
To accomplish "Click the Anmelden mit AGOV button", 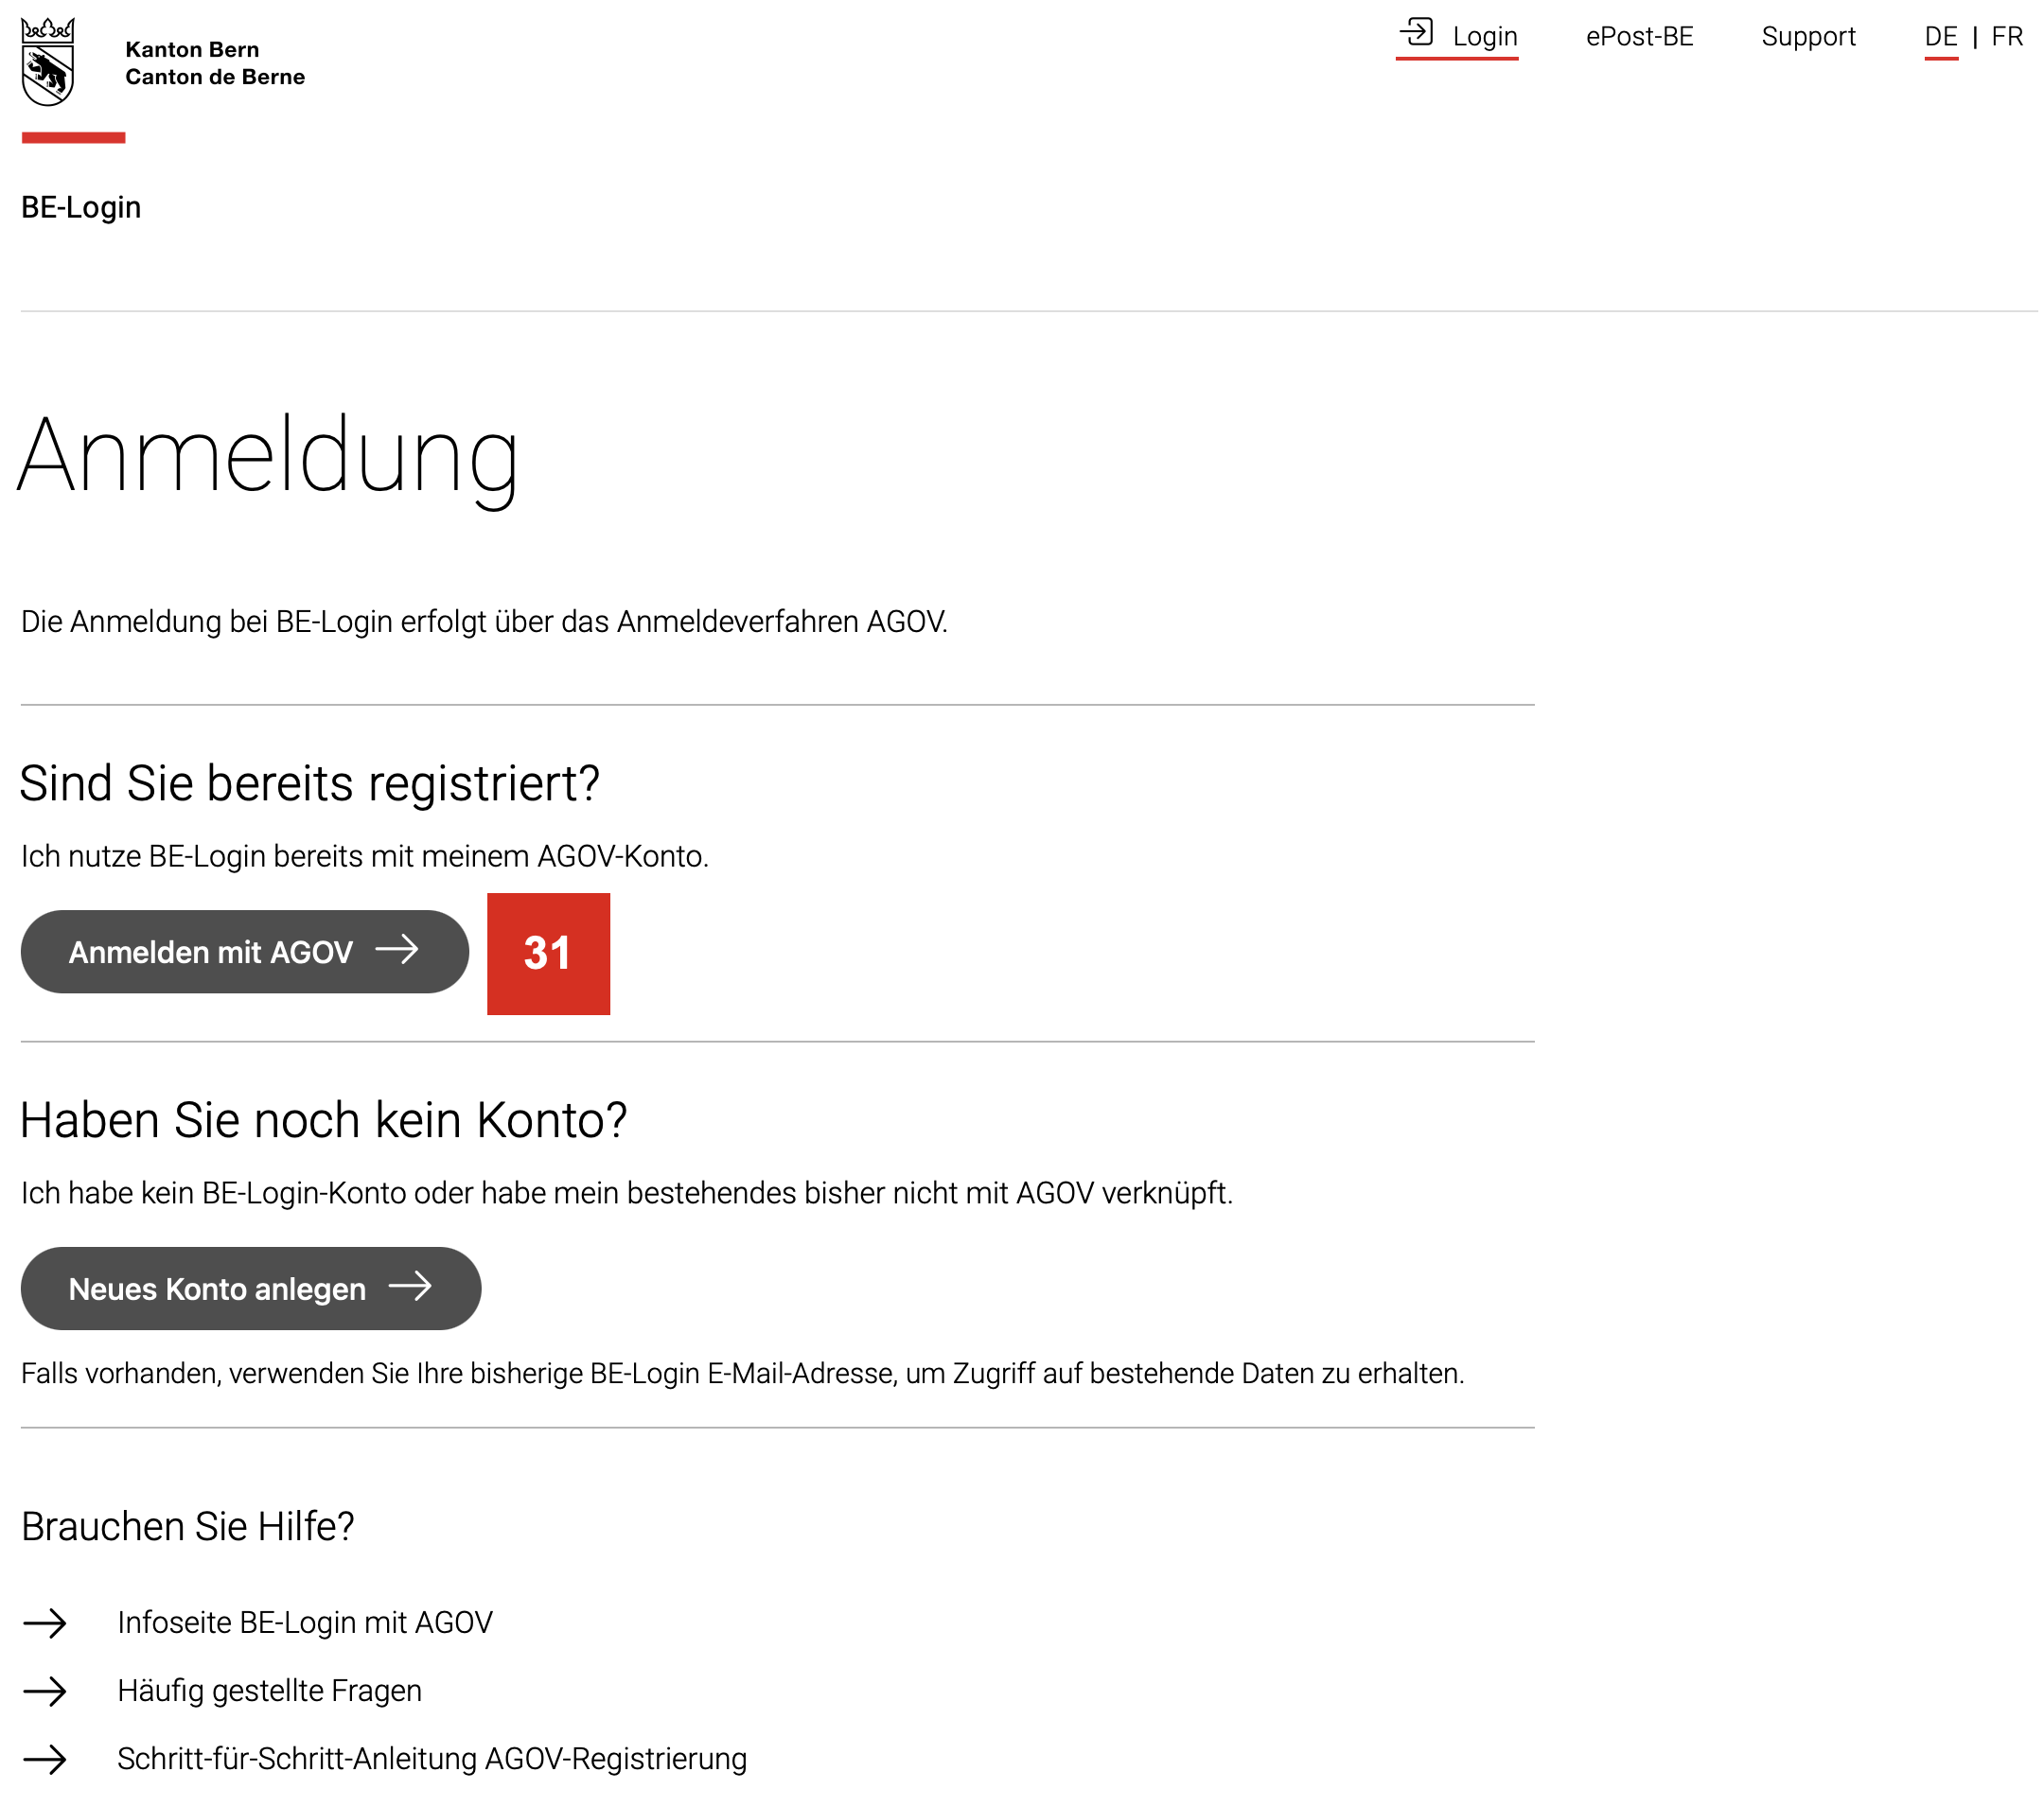I will 245,951.
